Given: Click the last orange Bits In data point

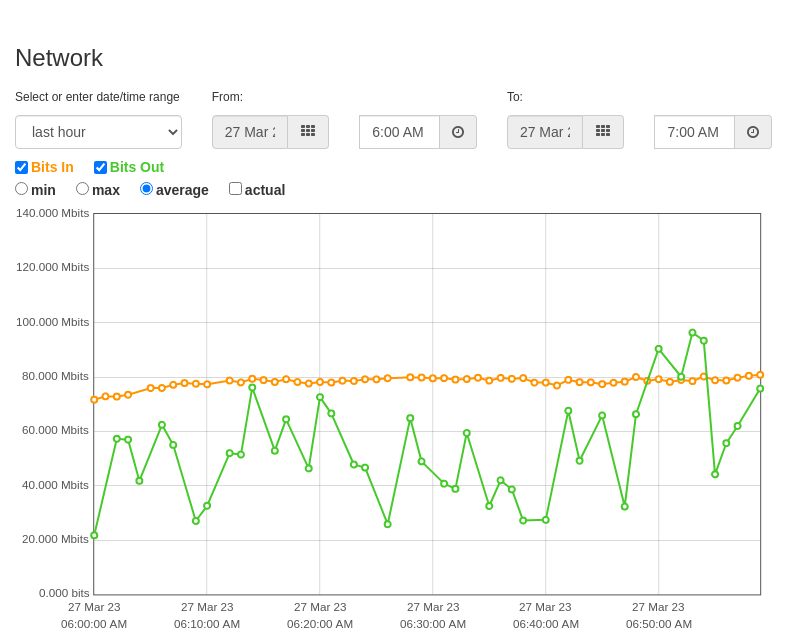Looking at the screenshot, I should [760, 375].
